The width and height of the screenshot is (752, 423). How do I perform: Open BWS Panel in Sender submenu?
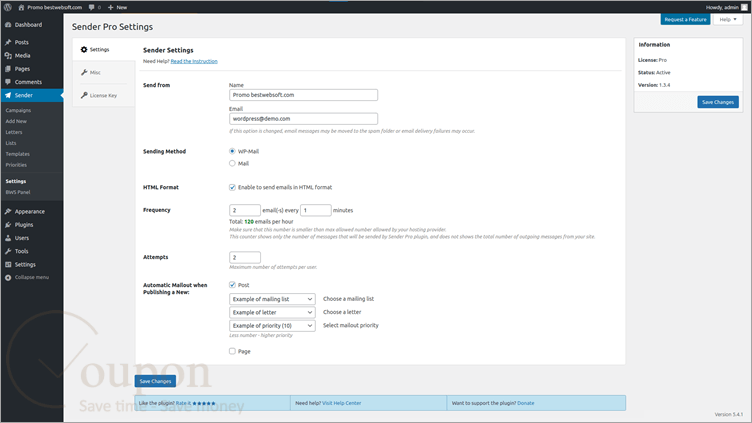tap(18, 192)
